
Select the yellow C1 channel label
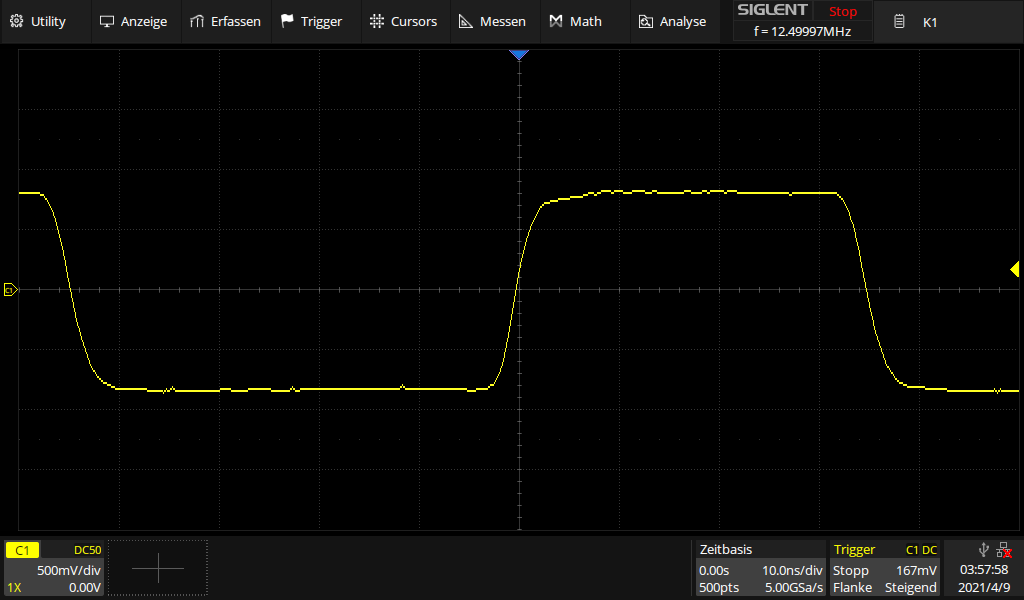(x=22, y=550)
